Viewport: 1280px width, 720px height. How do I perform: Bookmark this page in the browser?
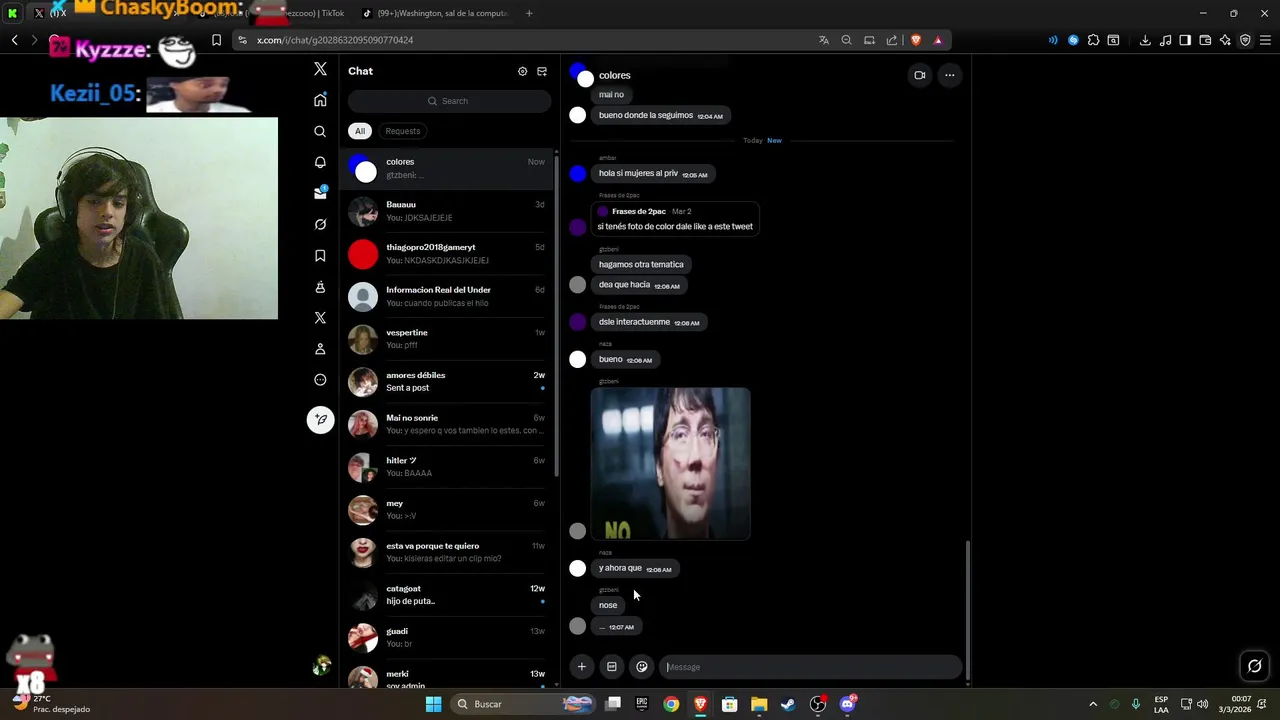coord(216,40)
